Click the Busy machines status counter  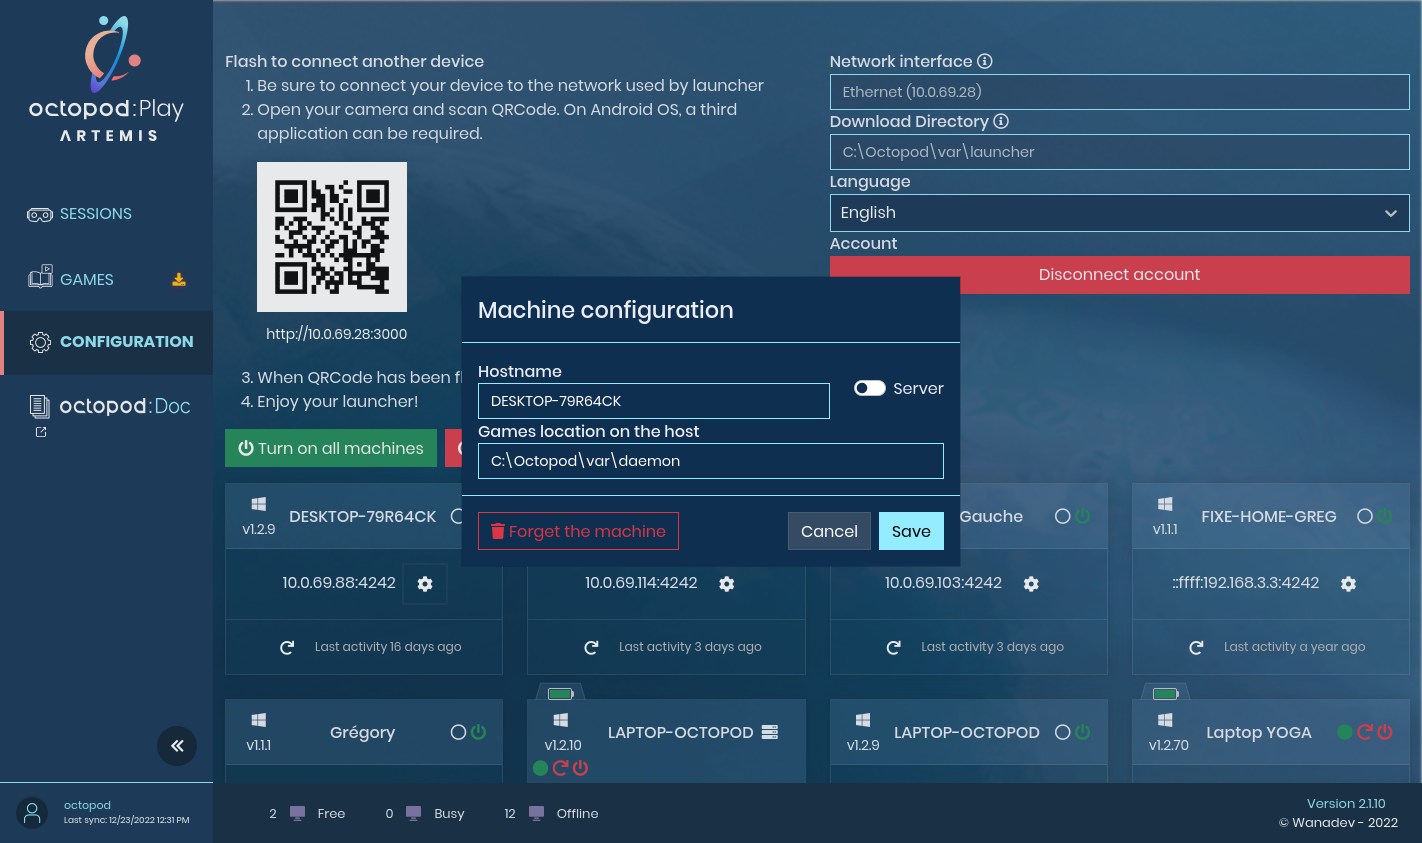tap(425, 813)
